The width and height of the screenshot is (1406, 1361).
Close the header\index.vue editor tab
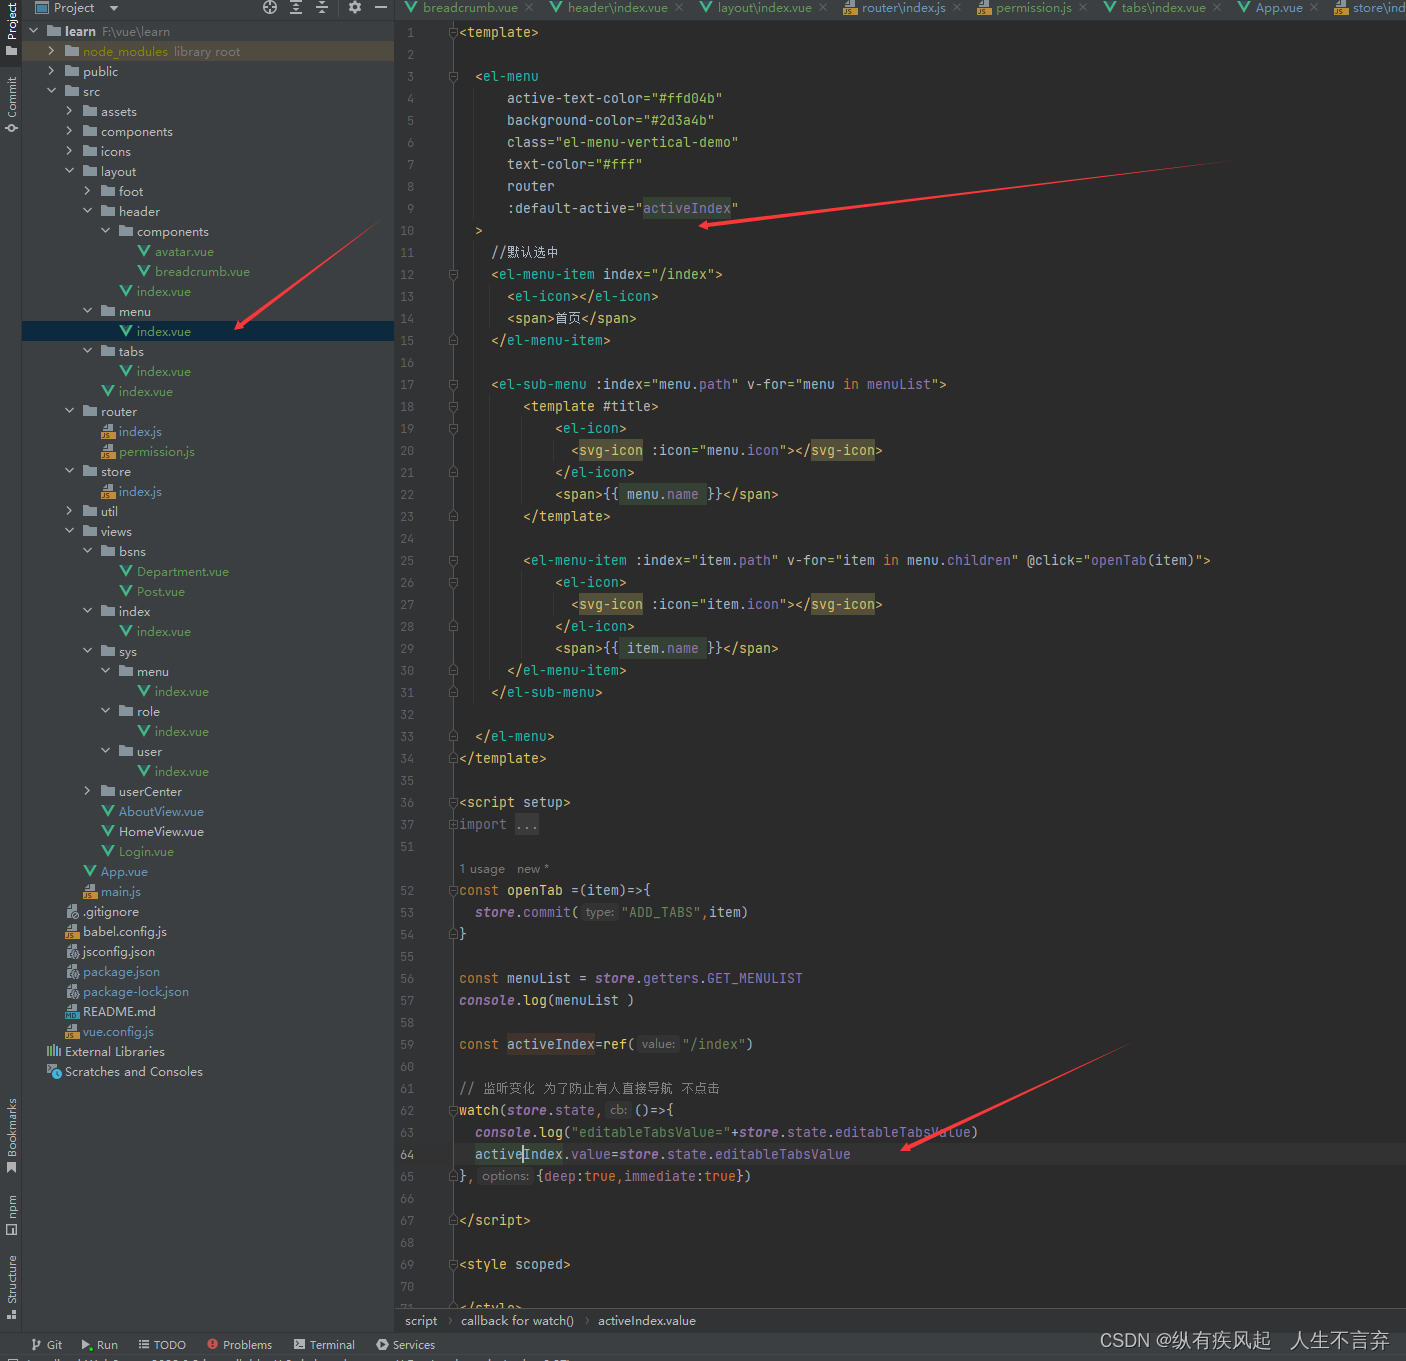tap(679, 7)
